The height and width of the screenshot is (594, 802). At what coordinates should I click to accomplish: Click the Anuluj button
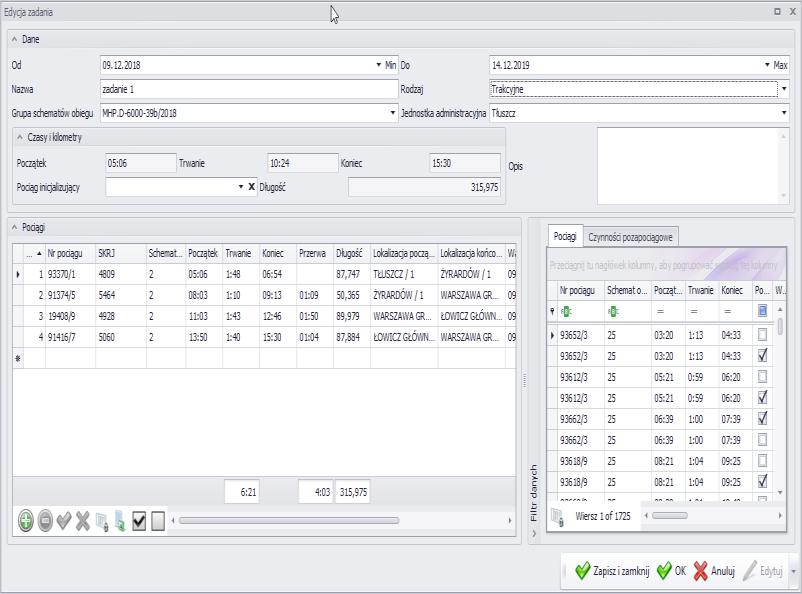(x=714, y=571)
